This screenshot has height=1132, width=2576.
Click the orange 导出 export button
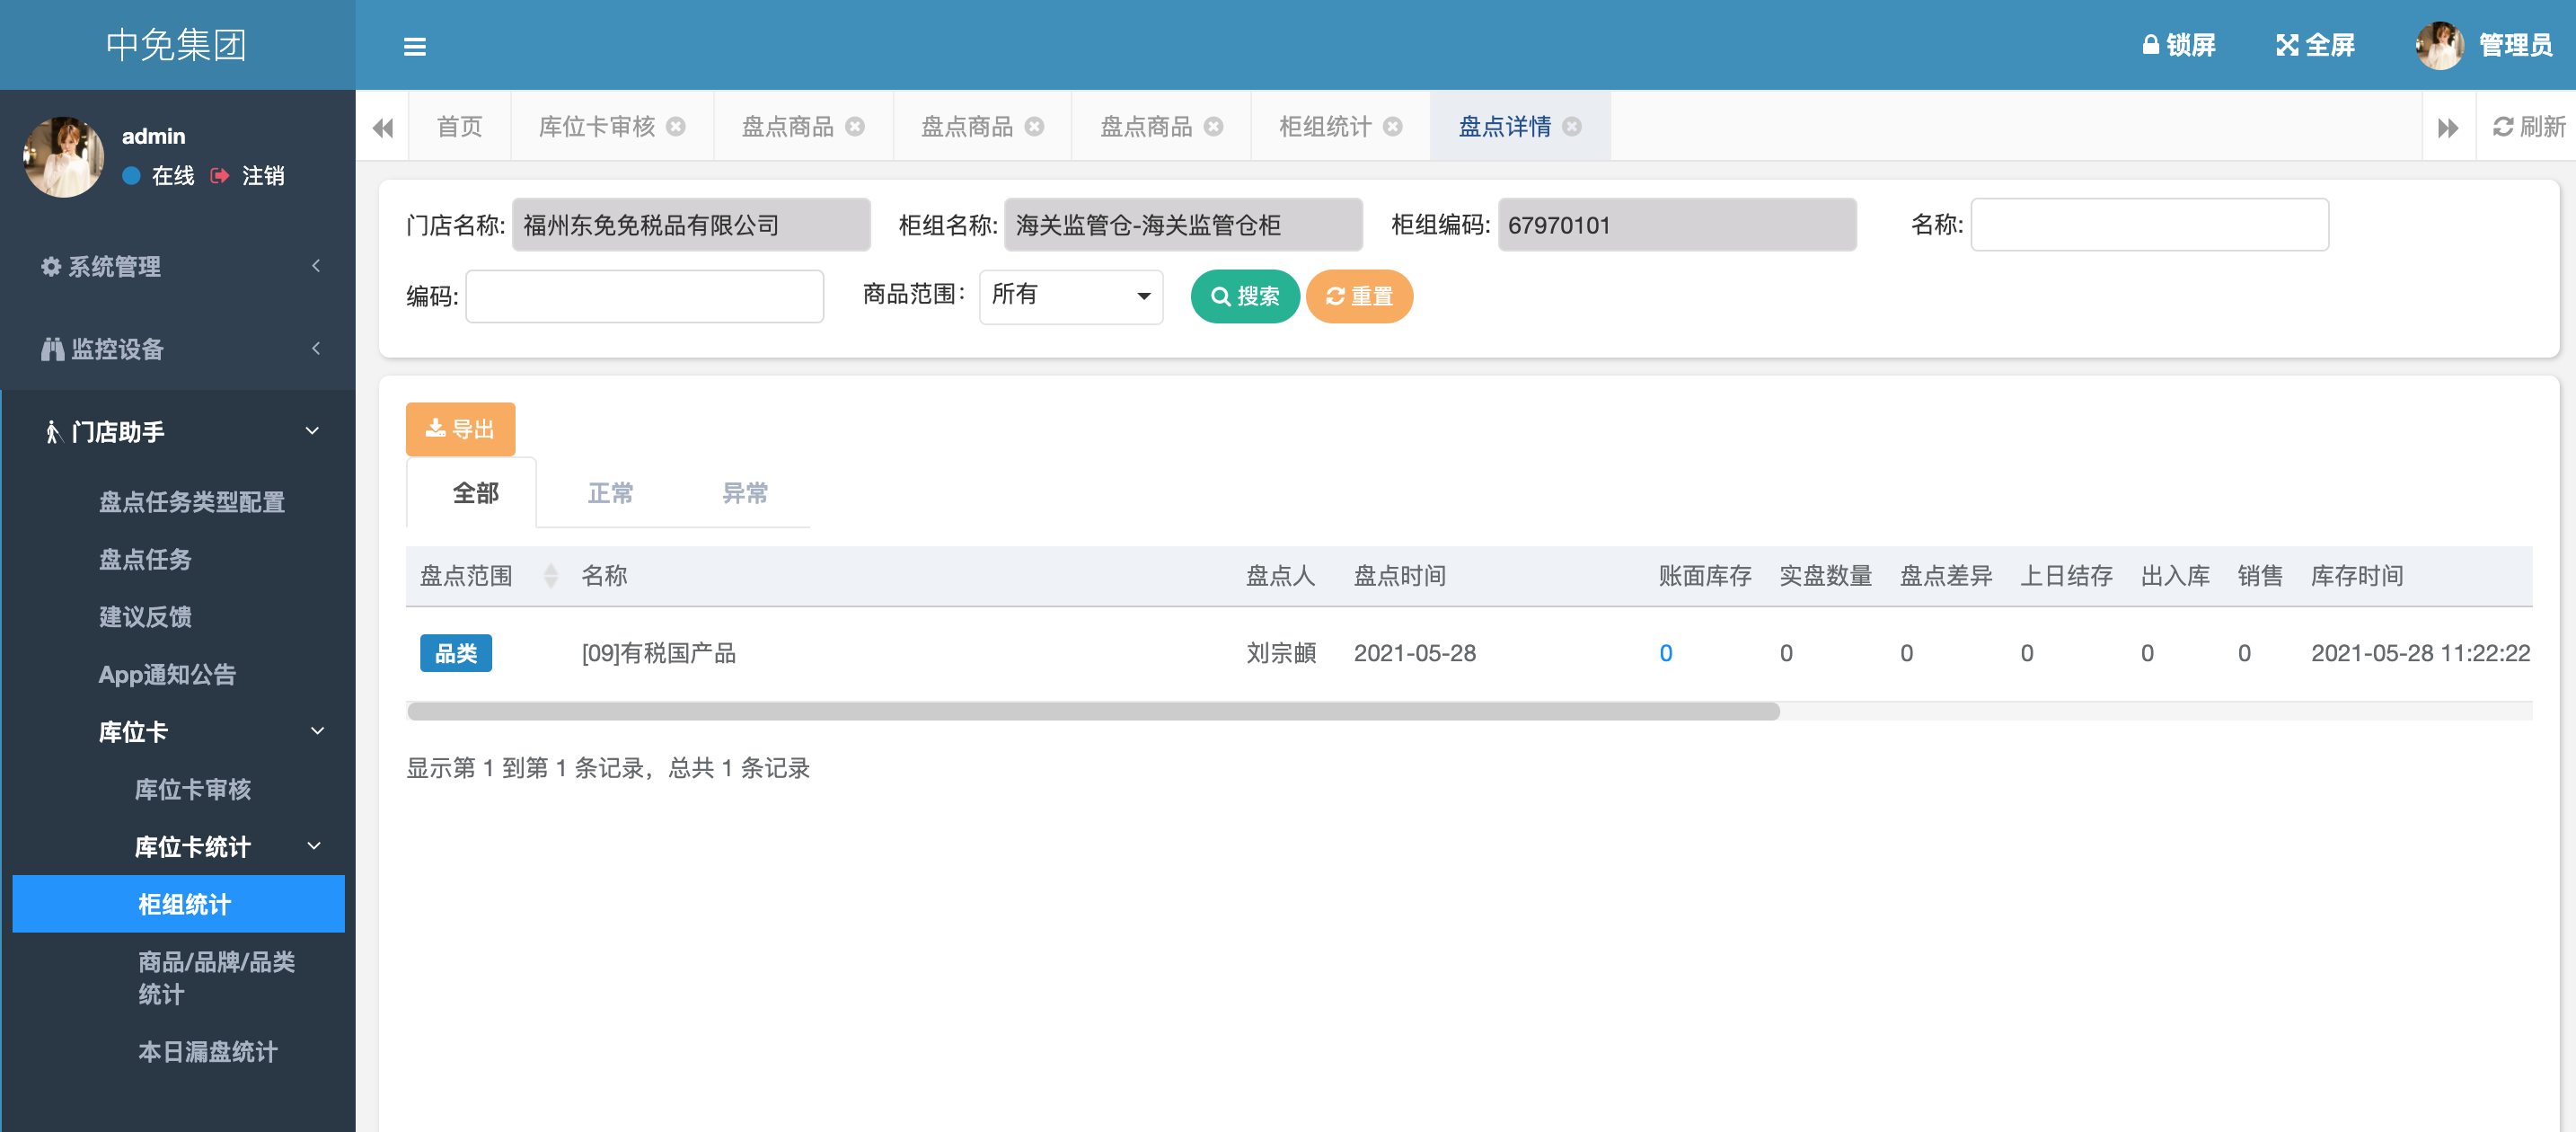point(460,429)
